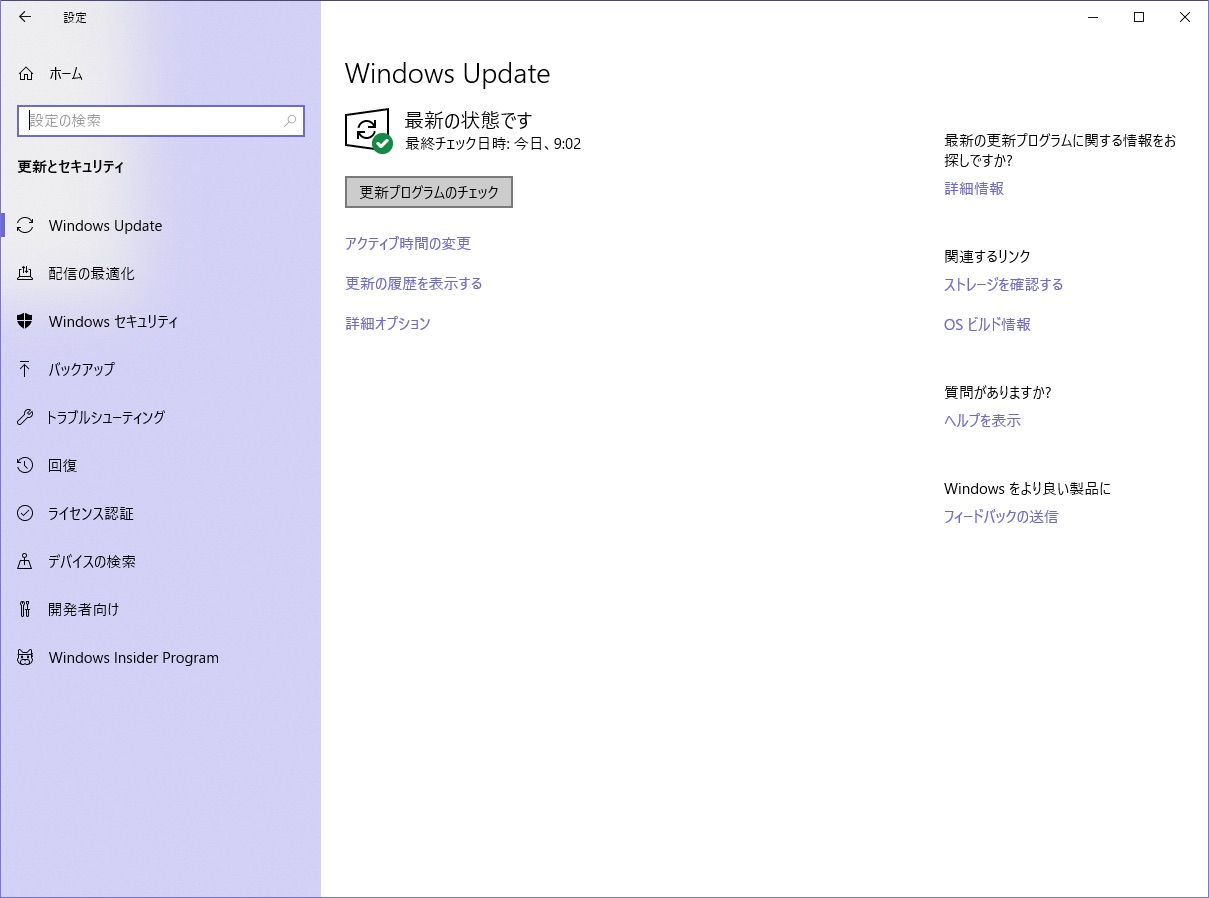1209x898 pixels.
Task: Click the update status icon with green check
Action: coord(369,131)
